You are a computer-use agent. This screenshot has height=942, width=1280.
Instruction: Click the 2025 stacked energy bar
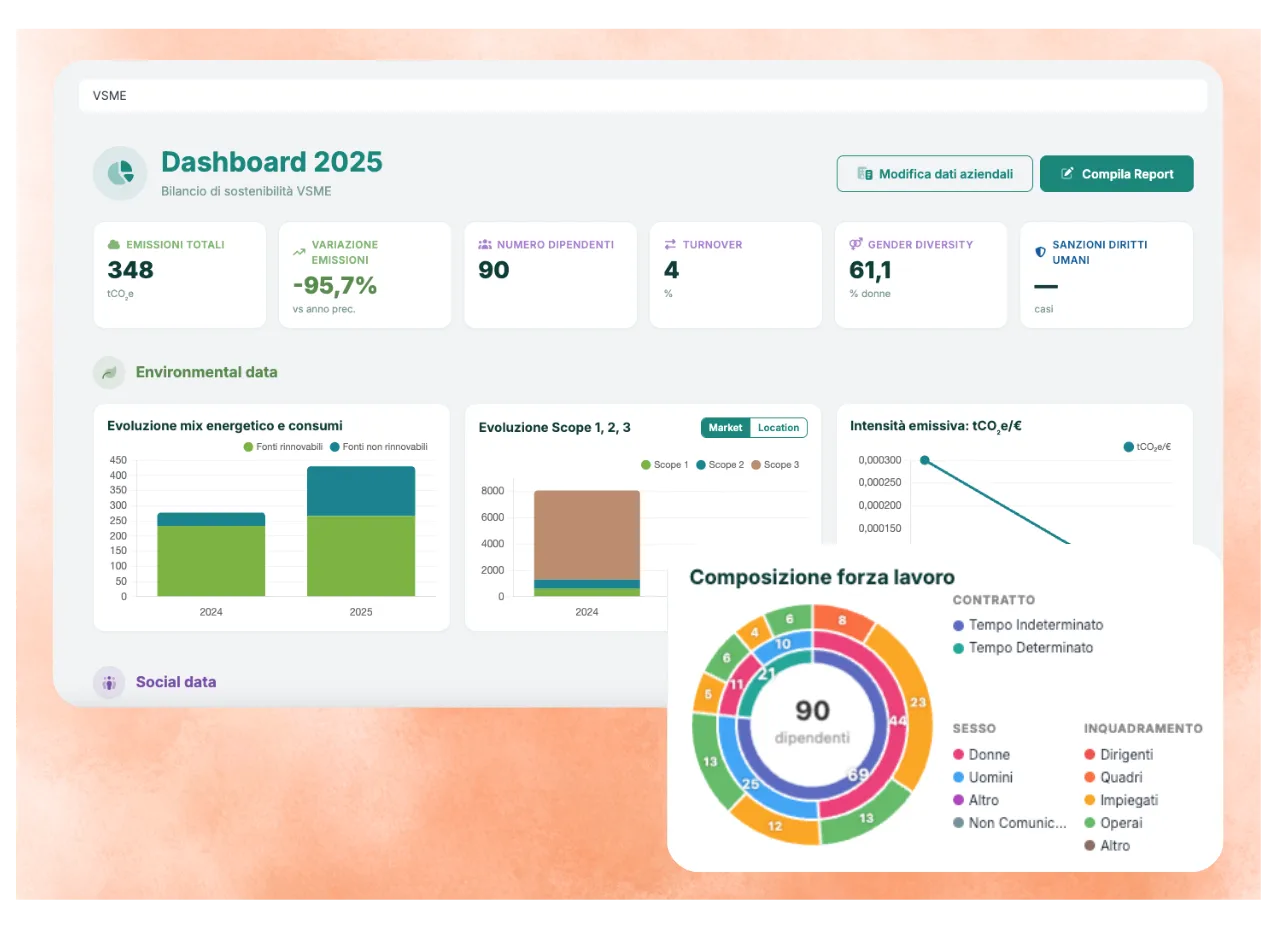(x=361, y=531)
